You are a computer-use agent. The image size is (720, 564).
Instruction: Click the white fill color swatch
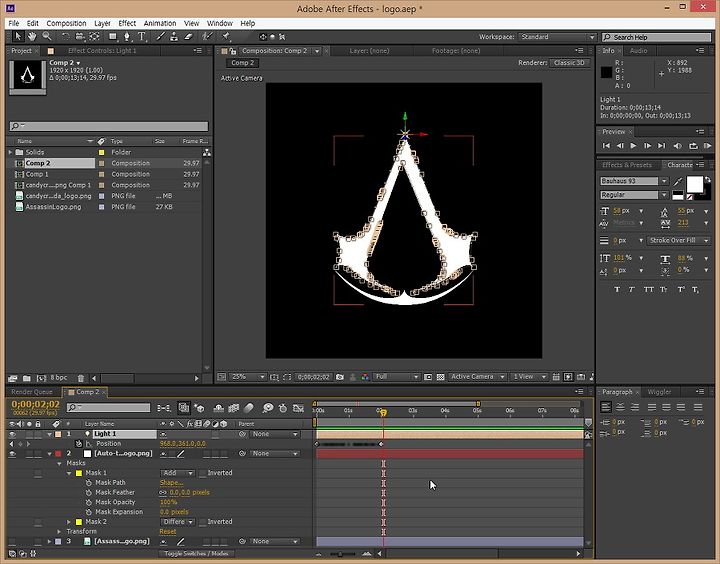click(x=694, y=184)
